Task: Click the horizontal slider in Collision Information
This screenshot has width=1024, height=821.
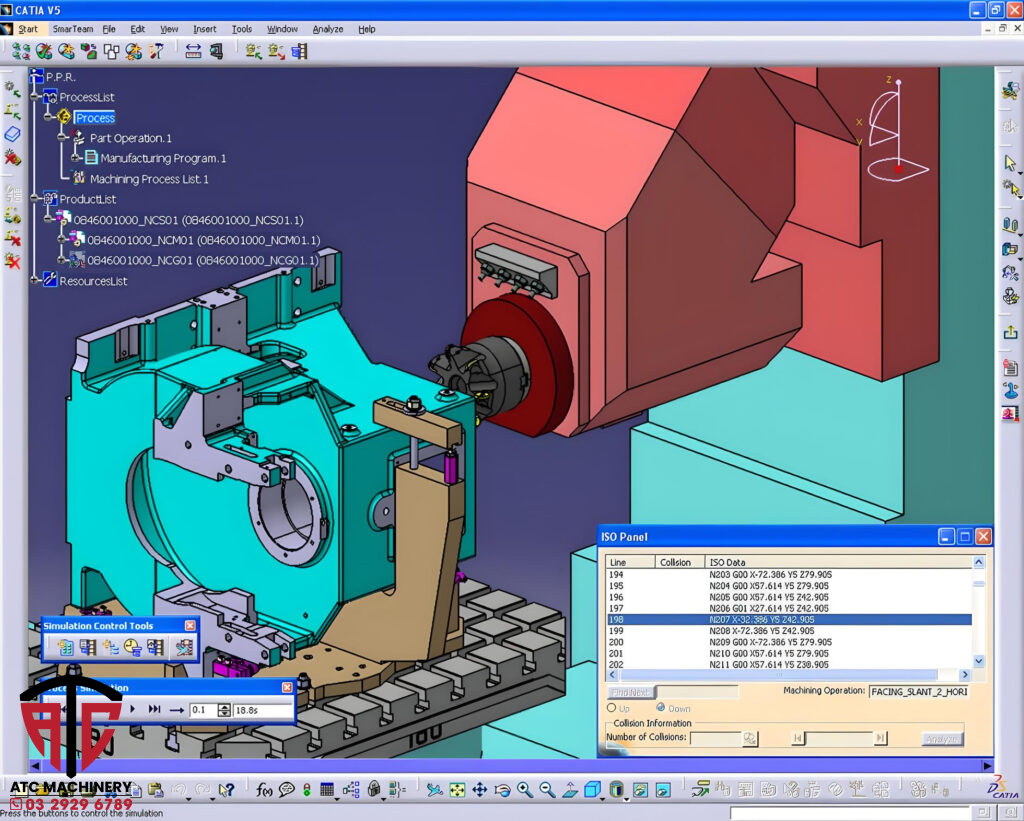Action: [x=842, y=736]
